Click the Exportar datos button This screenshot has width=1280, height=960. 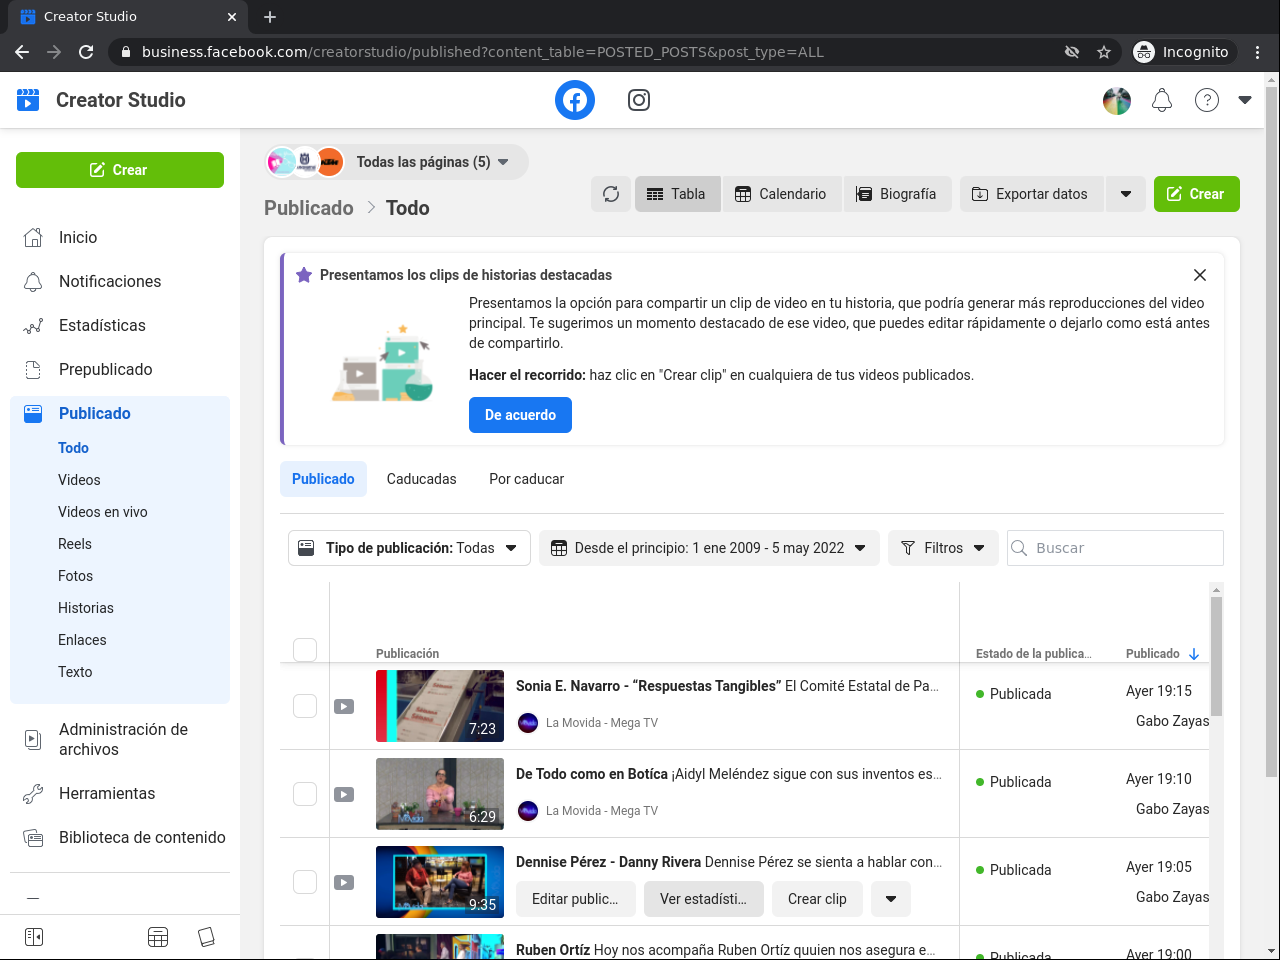(1031, 194)
